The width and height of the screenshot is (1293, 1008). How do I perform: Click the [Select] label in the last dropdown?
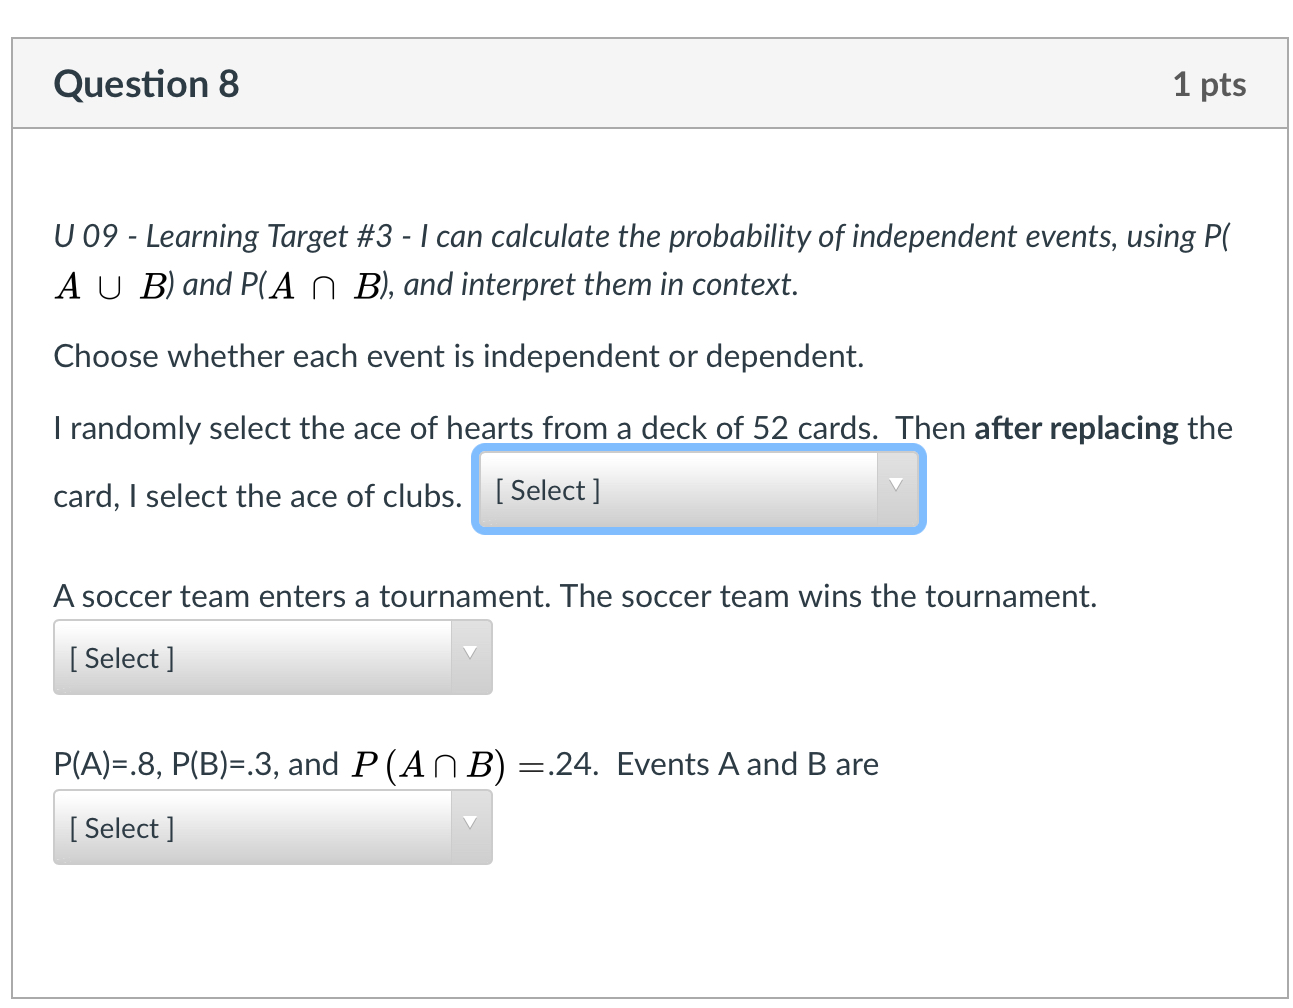pyautogui.click(x=121, y=827)
